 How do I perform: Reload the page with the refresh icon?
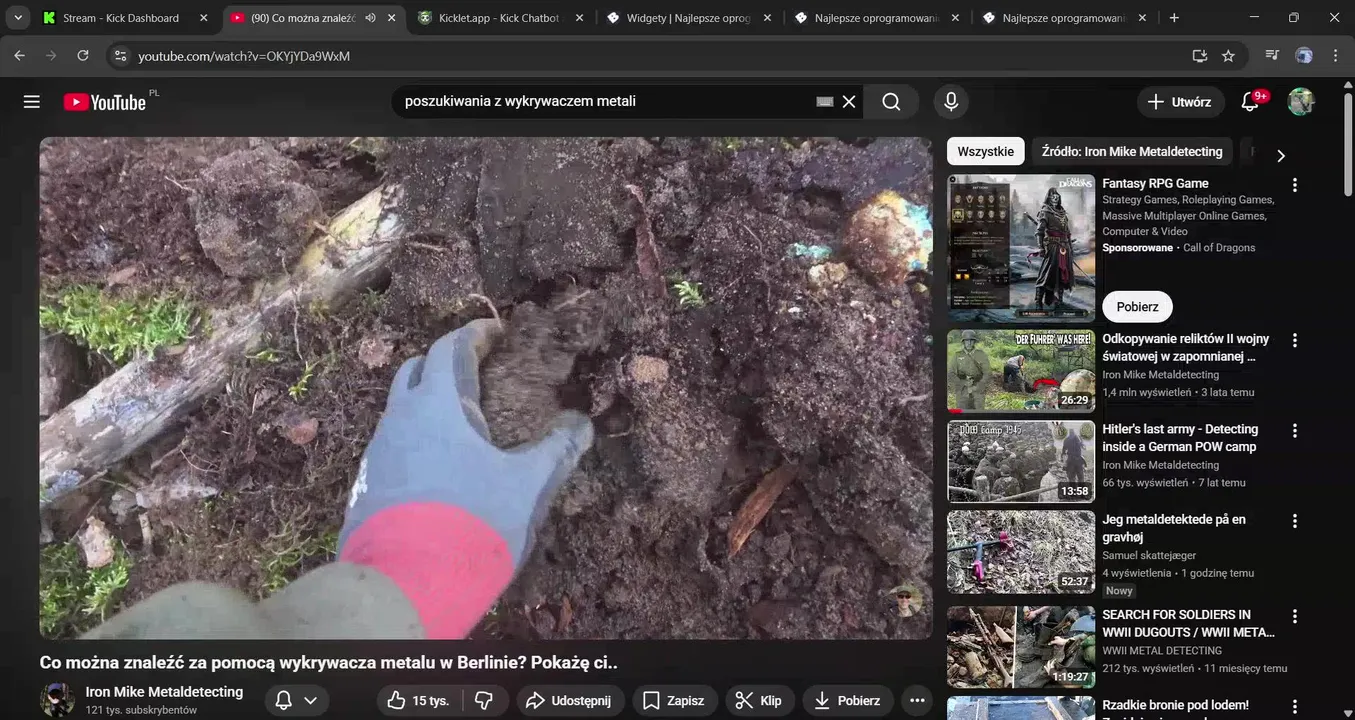[x=83, y=56]
